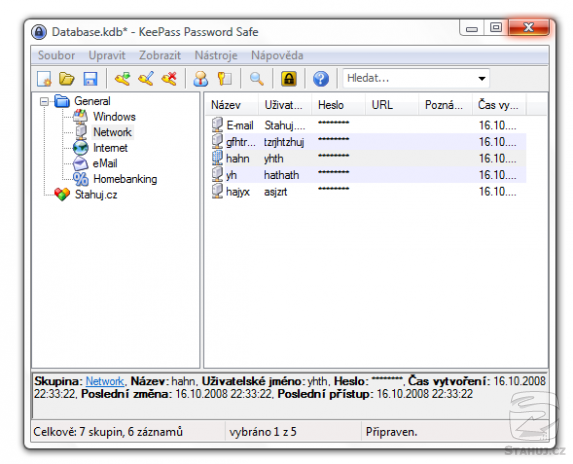573x464 pixels.
Task: Open help with the blue question icon
Action: tap(321, 79)
